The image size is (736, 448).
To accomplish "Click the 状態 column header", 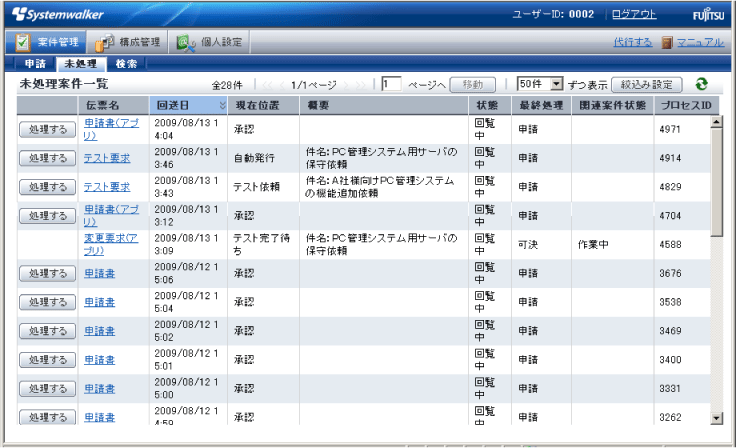I will coord(490,106).
